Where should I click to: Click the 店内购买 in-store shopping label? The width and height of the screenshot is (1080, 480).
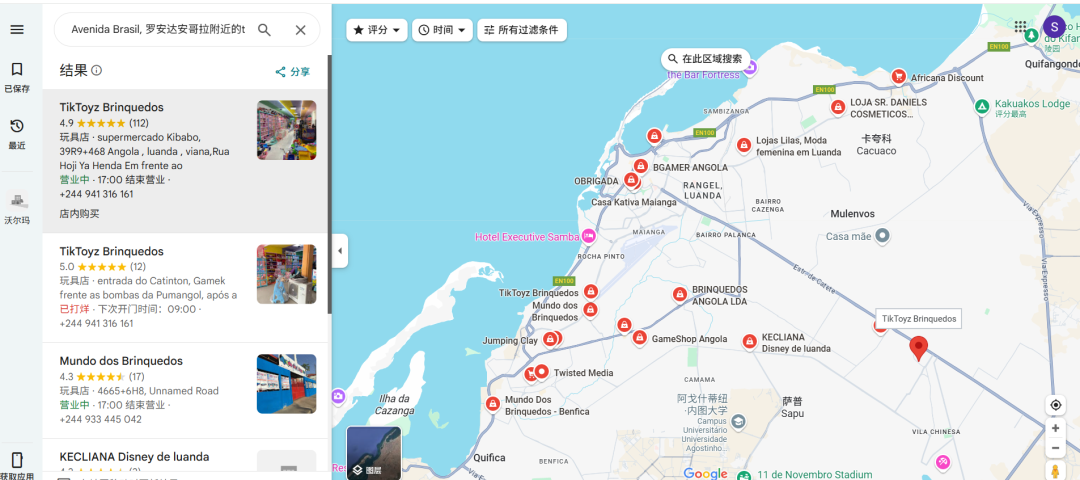pos(79,214)
